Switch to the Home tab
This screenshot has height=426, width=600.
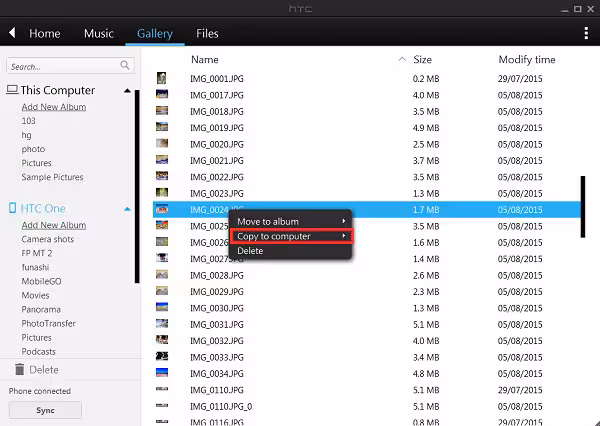click(x=45, y=34)
